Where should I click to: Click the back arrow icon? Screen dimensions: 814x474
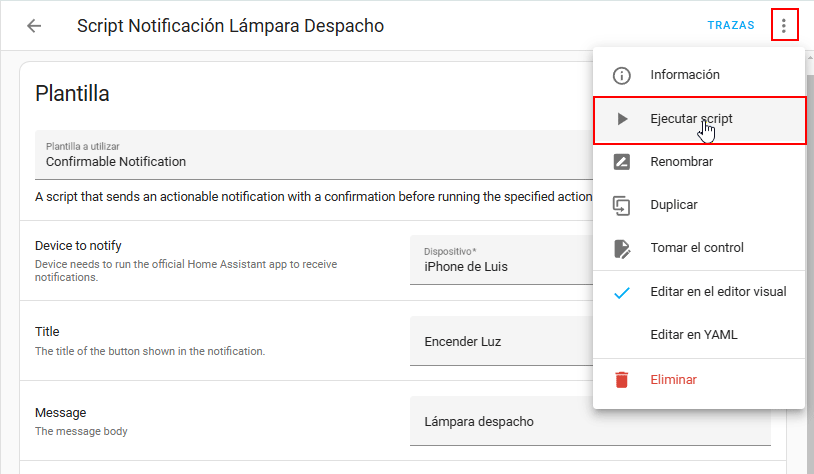tap(34, 26)
